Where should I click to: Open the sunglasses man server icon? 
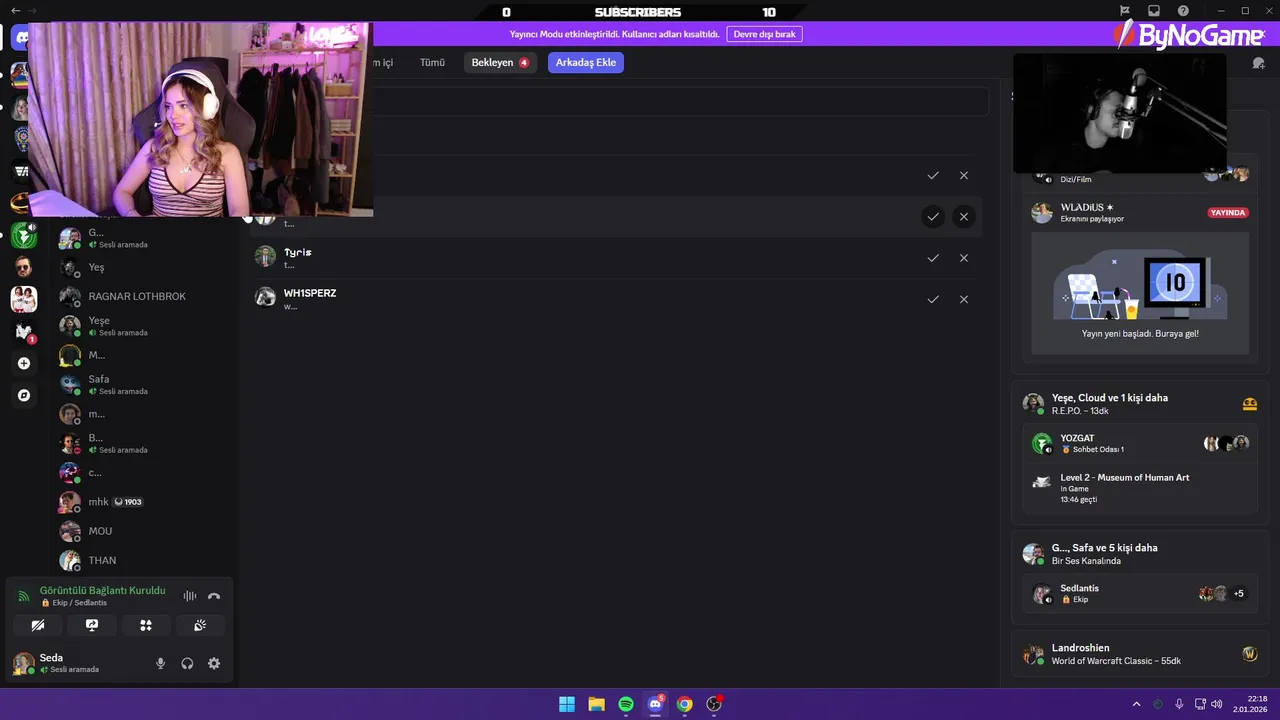(23, 267)
